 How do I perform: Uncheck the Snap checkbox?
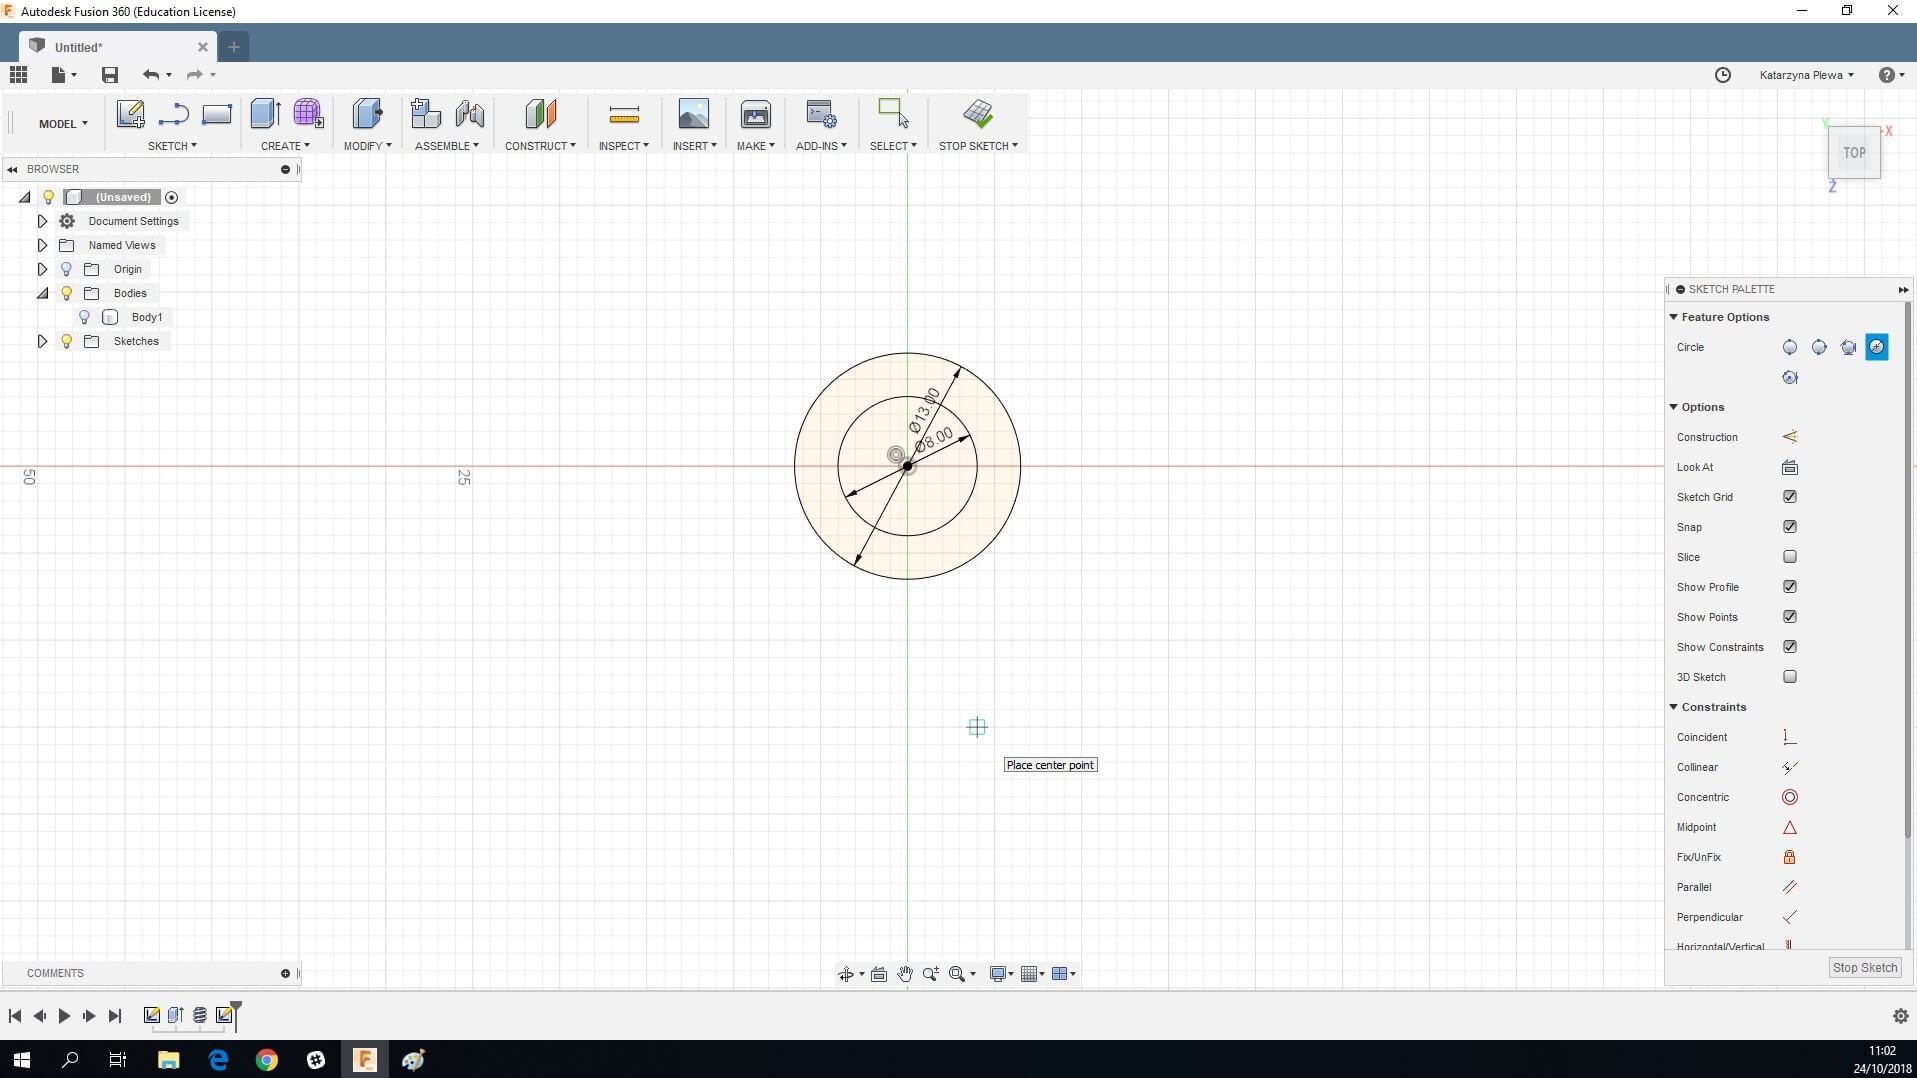(1789, 527)
